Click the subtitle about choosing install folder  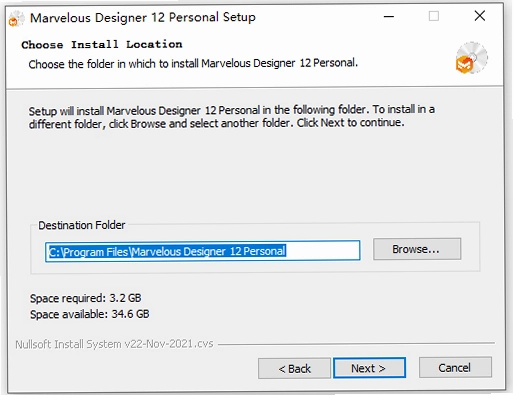tap(193, 63)
